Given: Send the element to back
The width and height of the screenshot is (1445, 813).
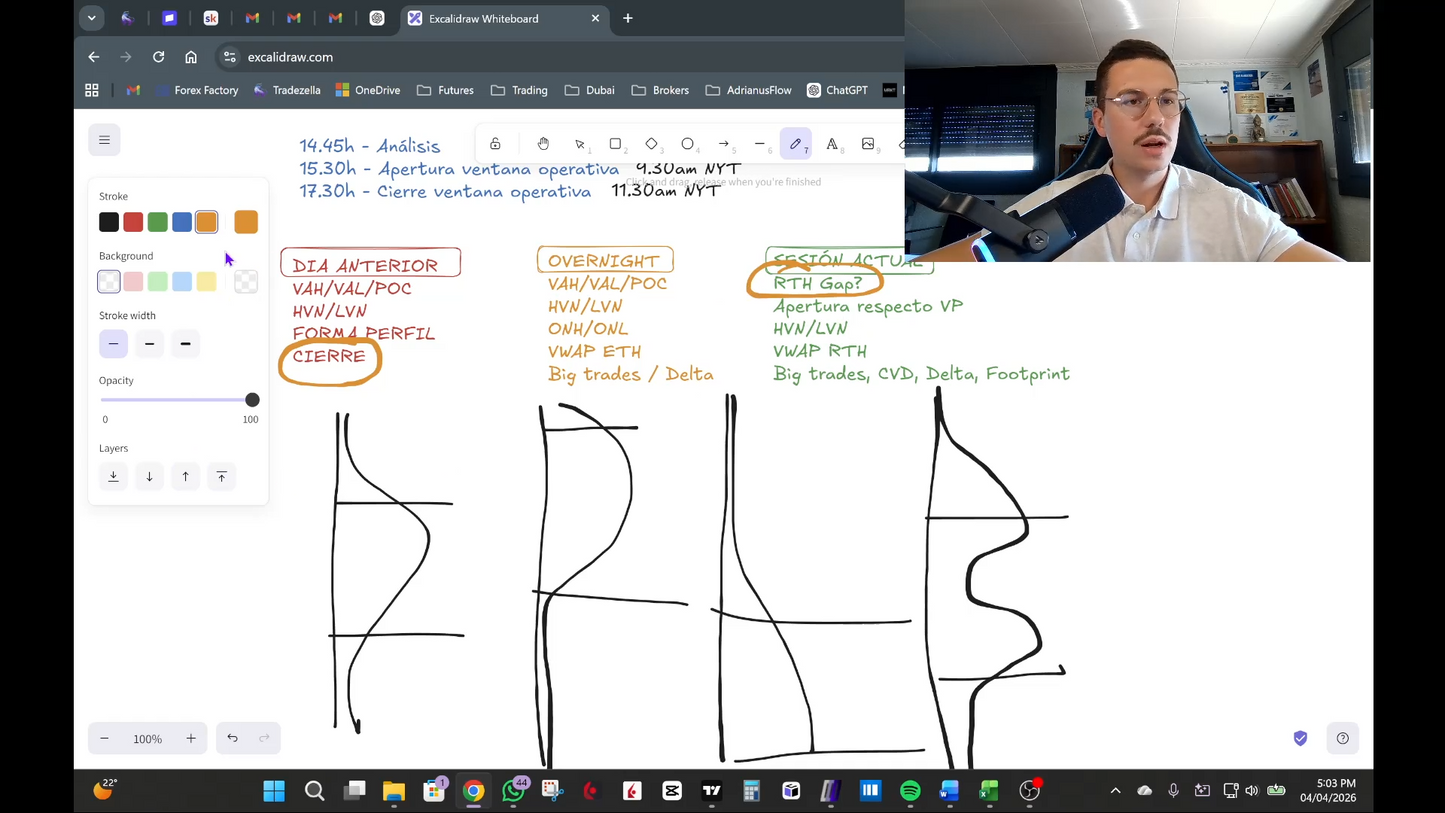Looking at the screenshot, I should (113, 477).
